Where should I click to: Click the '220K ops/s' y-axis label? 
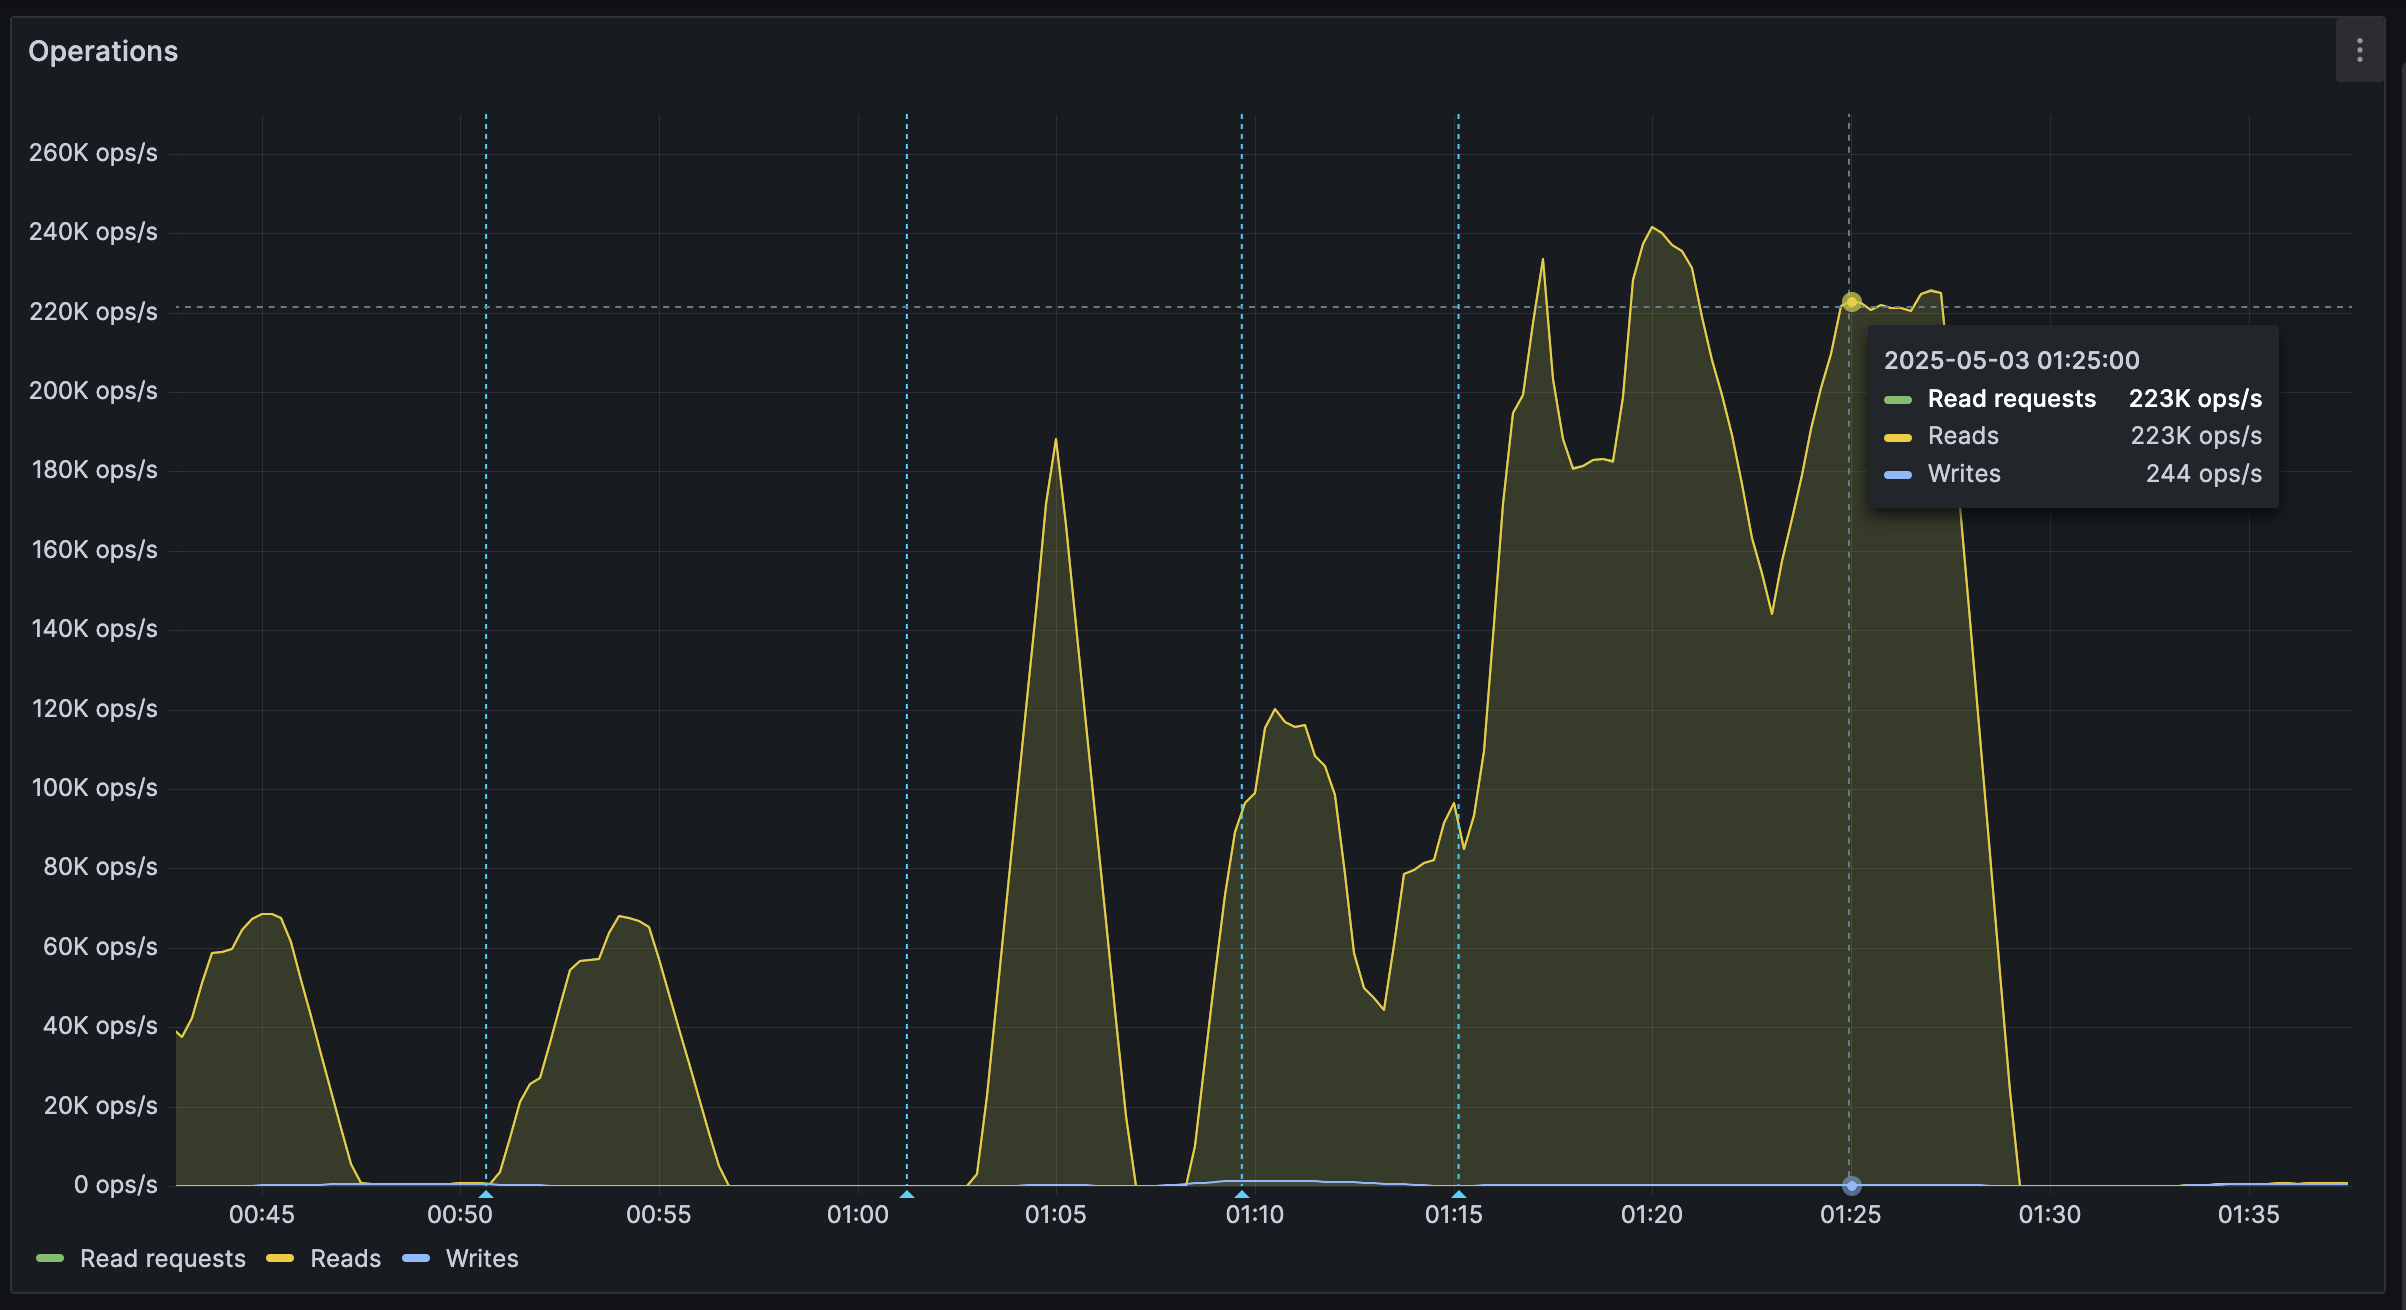tap(93, 312)
